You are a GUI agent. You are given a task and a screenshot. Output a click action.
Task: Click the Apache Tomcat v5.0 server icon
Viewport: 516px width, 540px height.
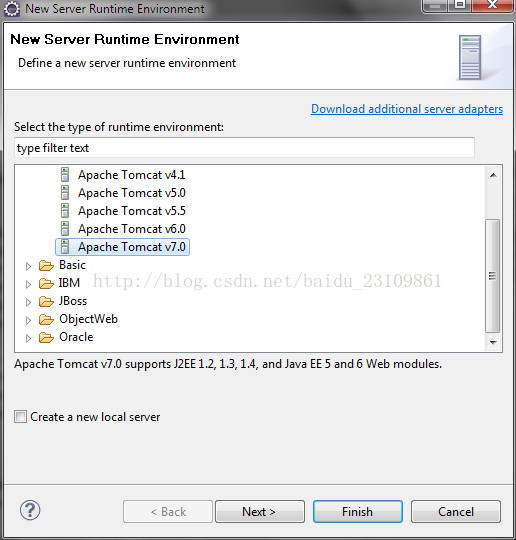[x=65, y=193]
